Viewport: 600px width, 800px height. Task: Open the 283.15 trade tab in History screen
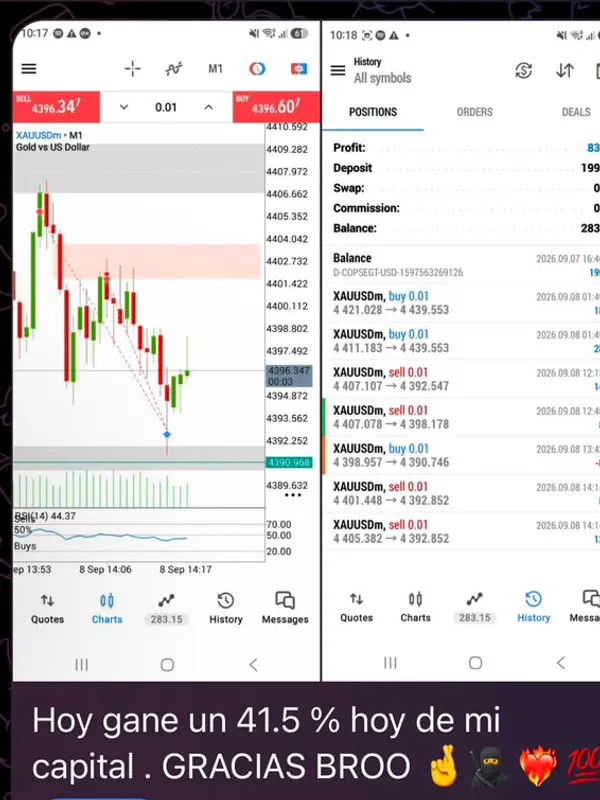474,607
